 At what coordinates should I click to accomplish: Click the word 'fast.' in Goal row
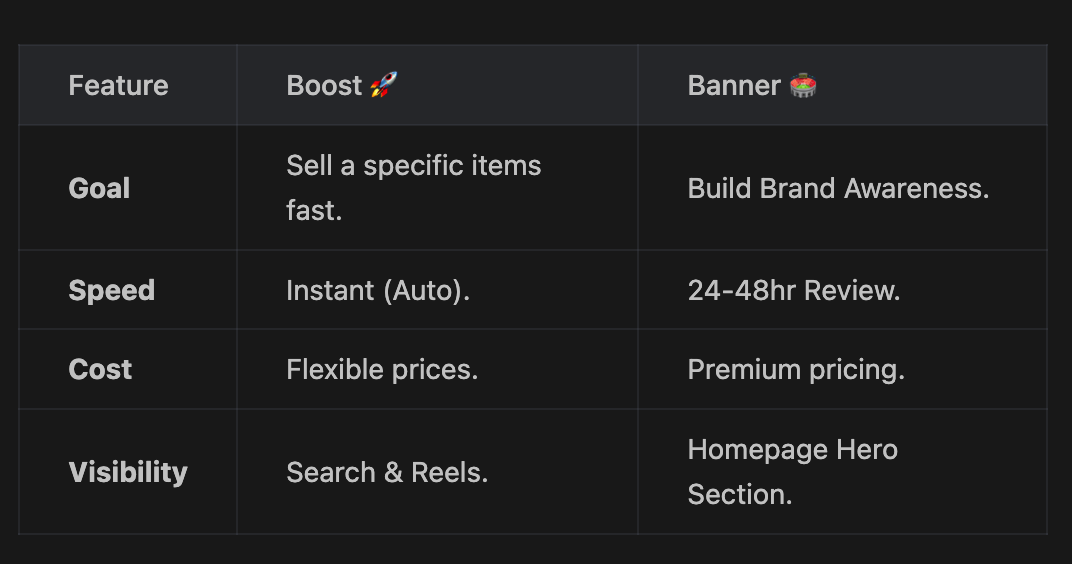[314, 211]
